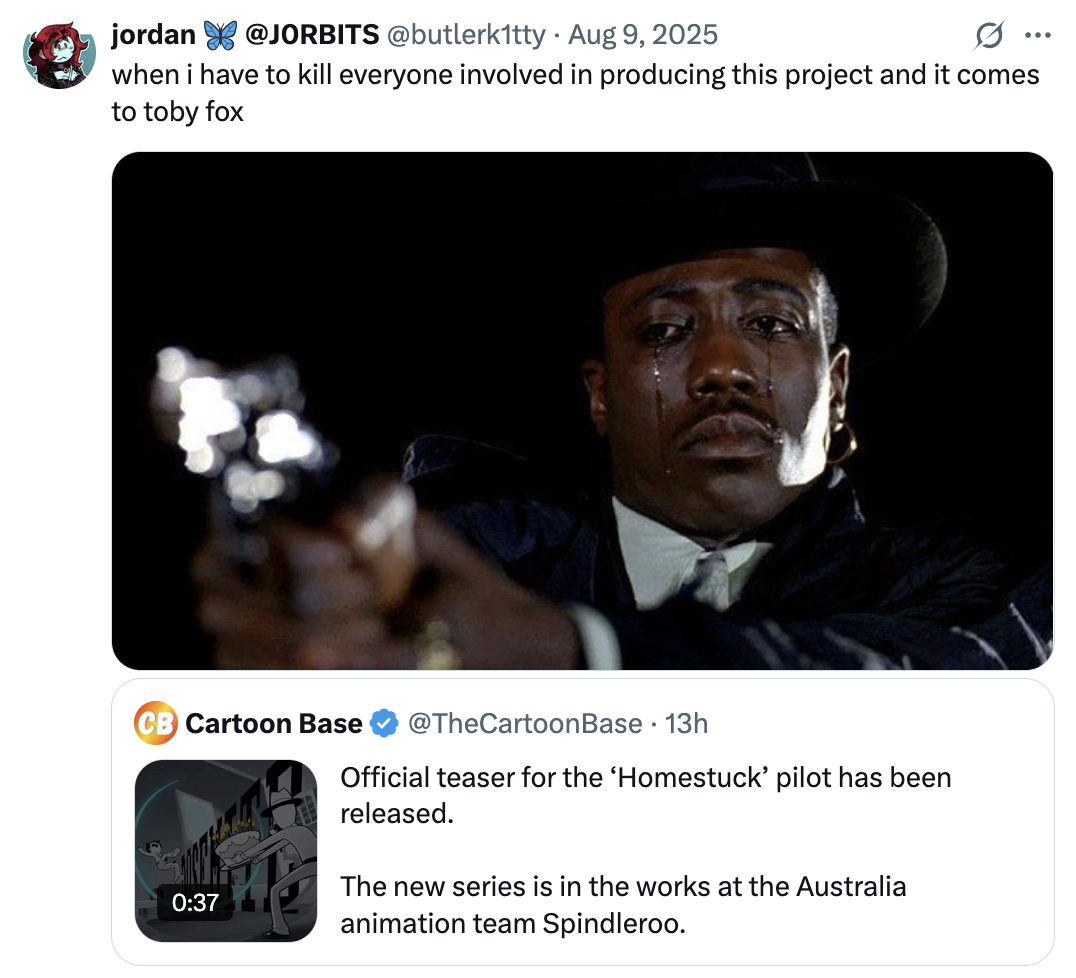Click the @JORBITS name text

tap(311, 35)
